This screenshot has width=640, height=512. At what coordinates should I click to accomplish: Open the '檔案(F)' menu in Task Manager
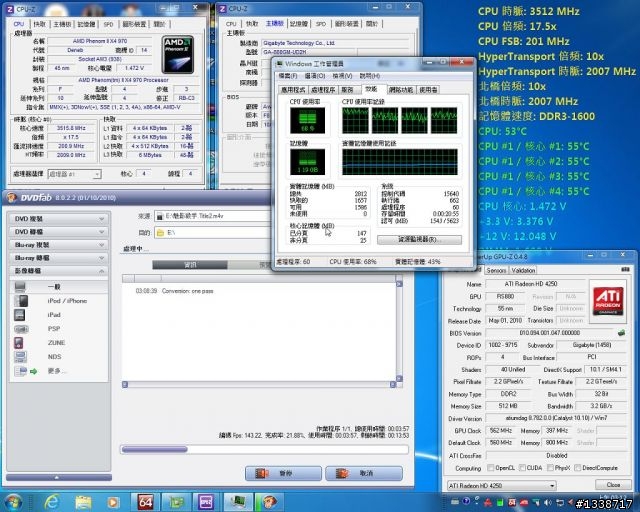pyautogui.click(x=288, y=76)
